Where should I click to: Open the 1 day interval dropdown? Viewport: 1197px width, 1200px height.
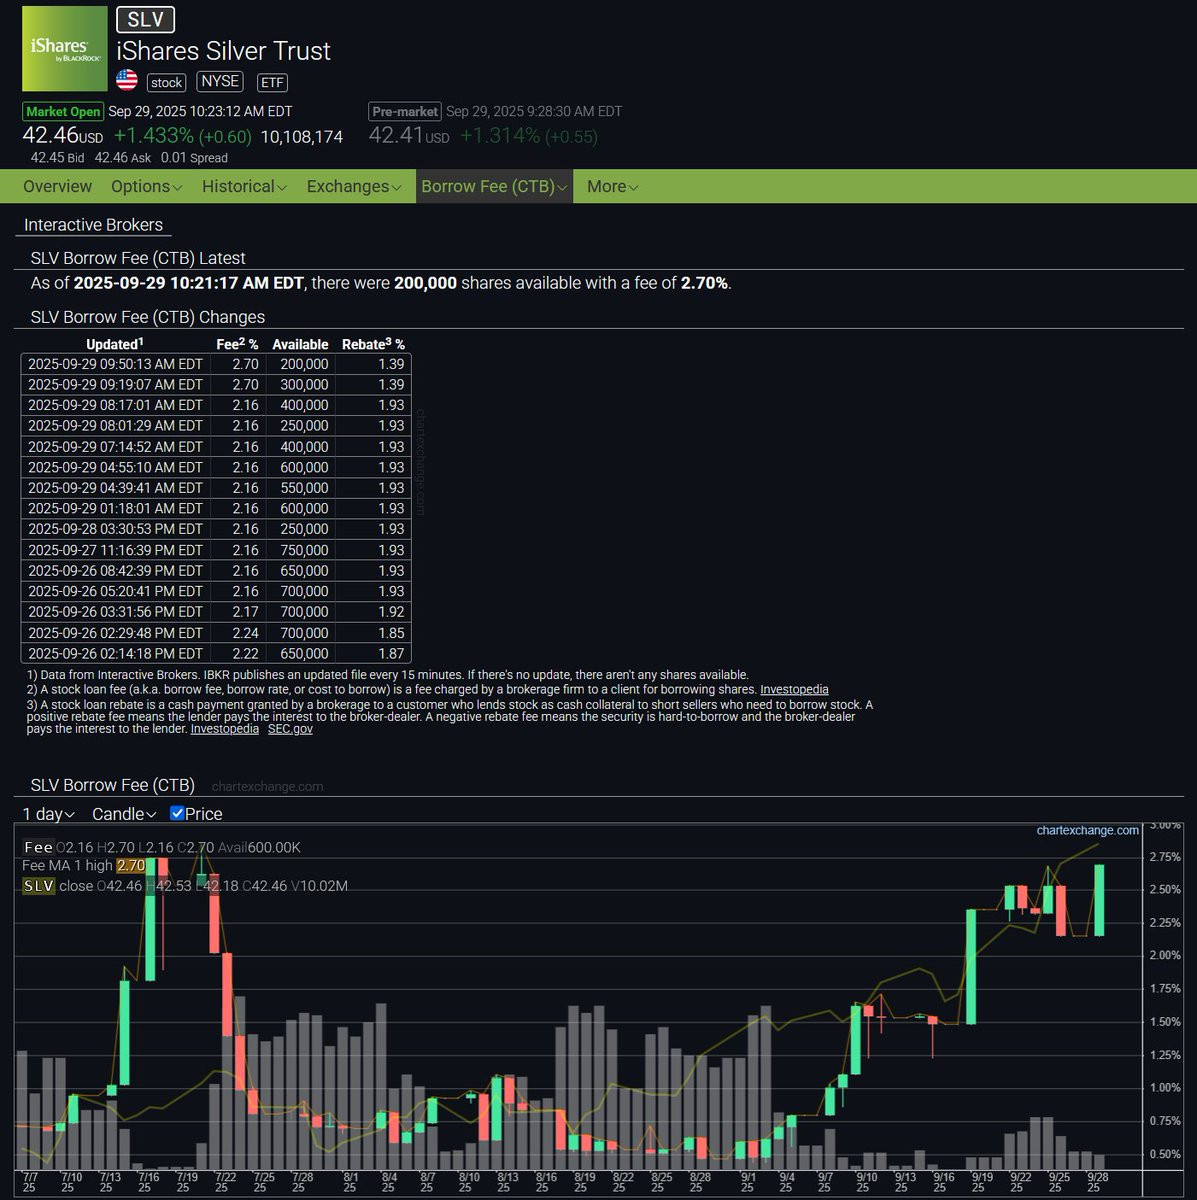pyautogui.click(x=49, y=814)
